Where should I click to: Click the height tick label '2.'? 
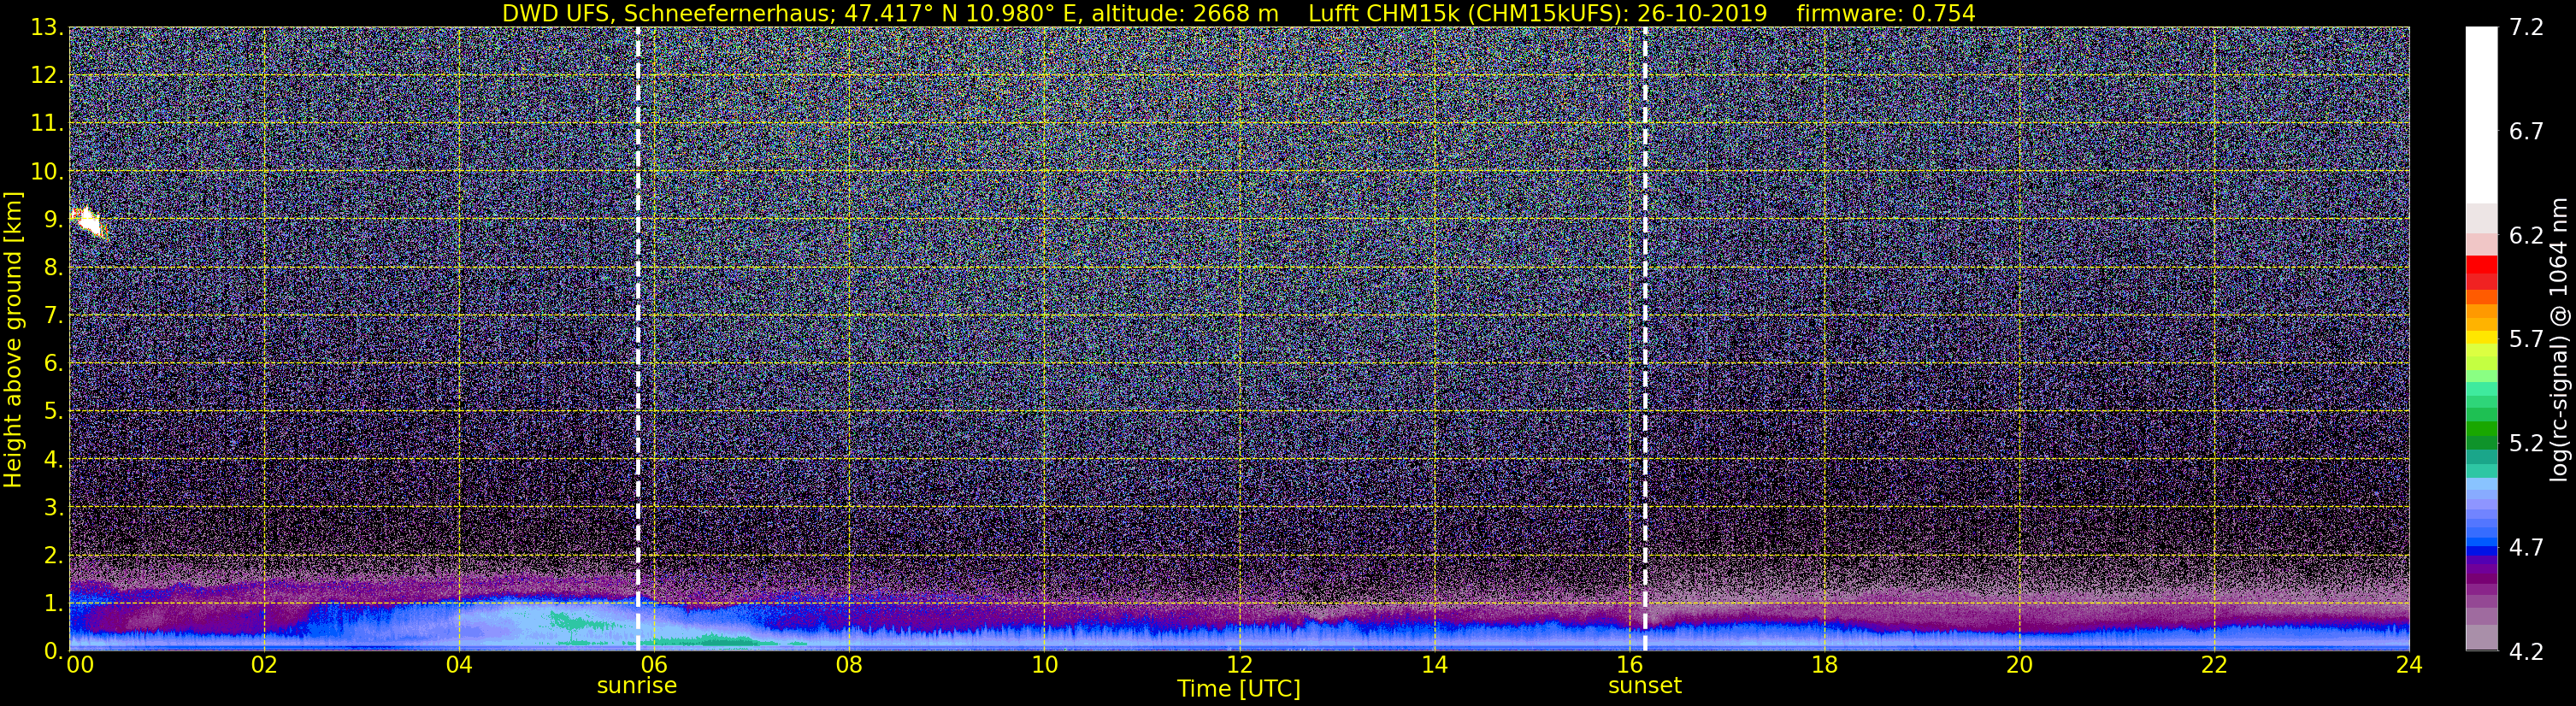click(54, 556)
